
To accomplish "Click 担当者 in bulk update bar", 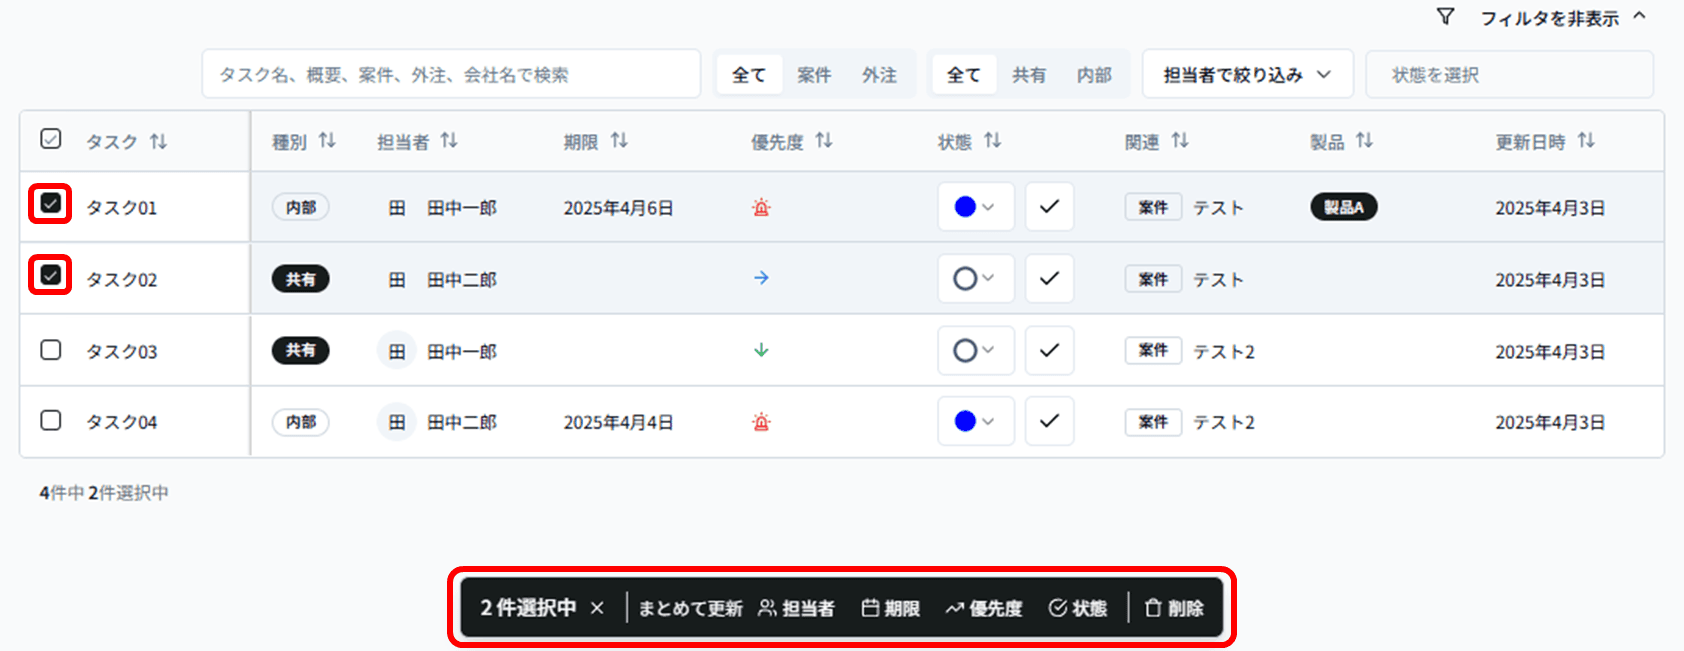I will (x=797, y=608).
